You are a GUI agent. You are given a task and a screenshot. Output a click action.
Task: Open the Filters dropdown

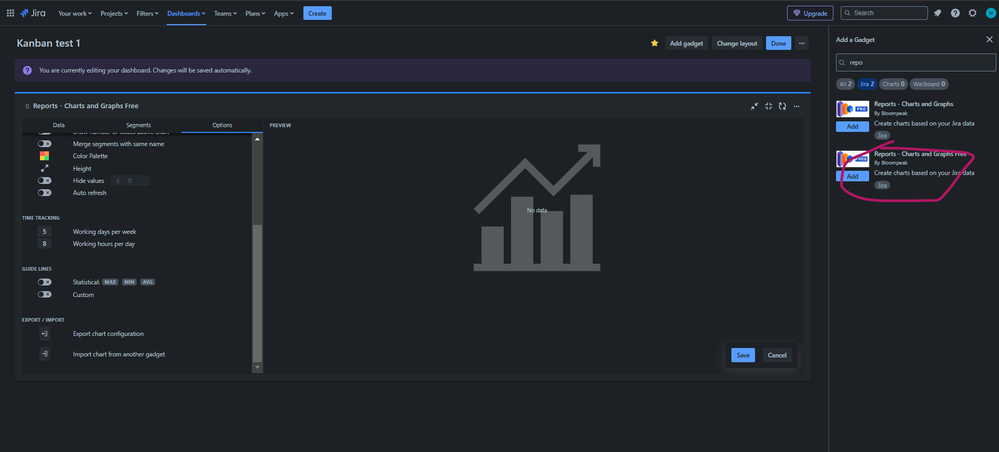coord(148,13)
